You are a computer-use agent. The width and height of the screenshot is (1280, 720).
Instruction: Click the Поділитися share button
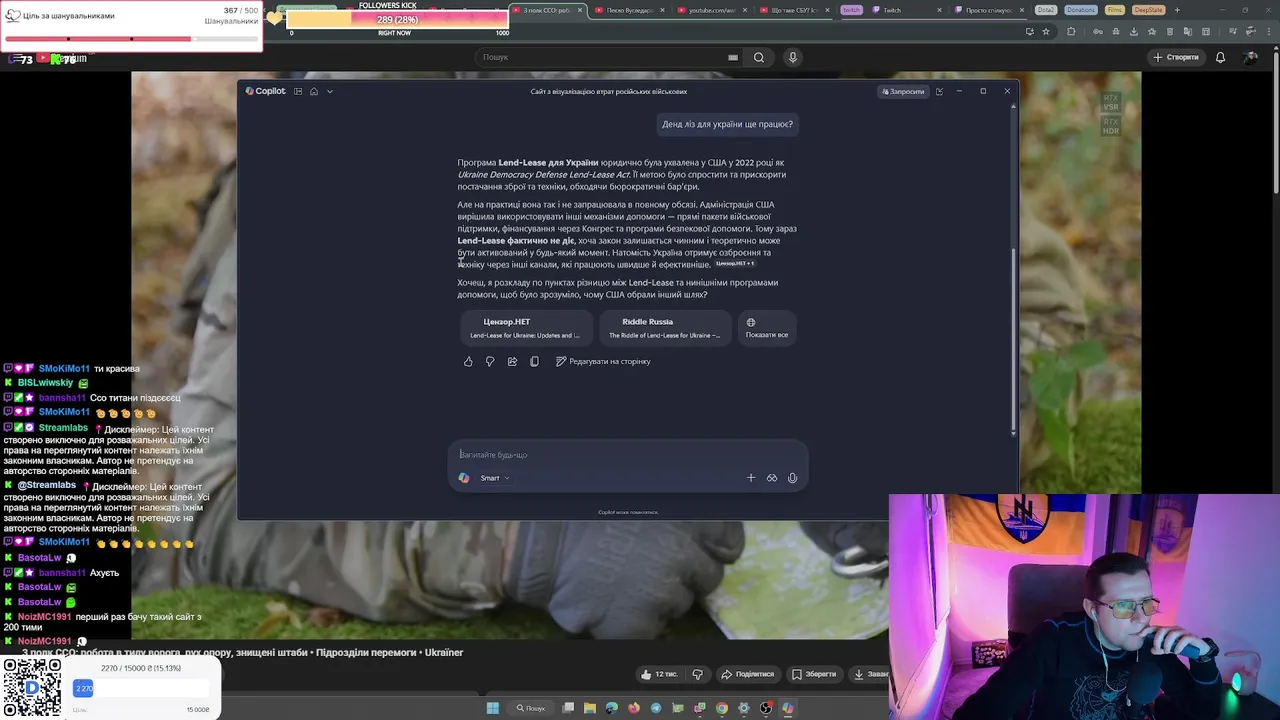(x=748, y=674)
